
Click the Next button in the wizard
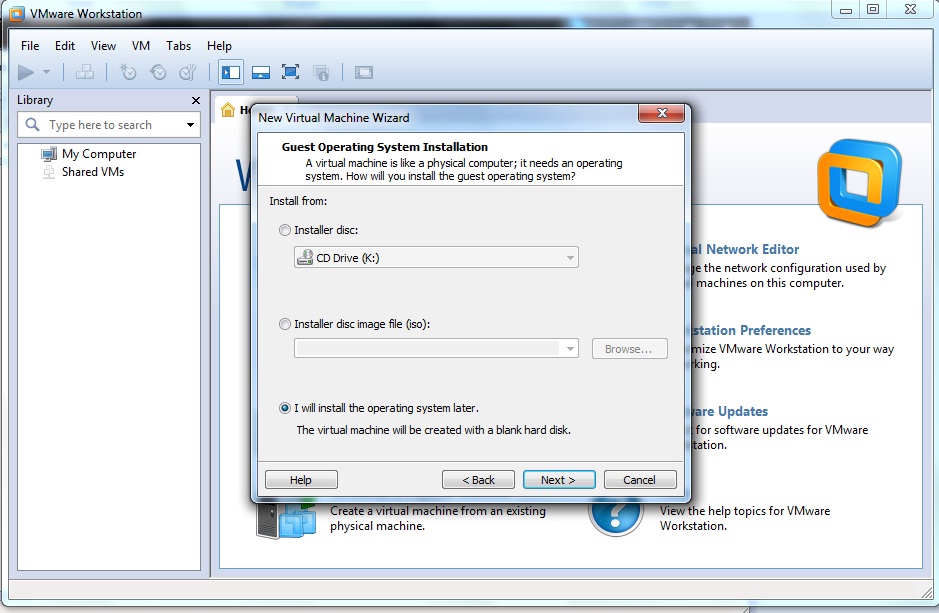pyautogui.click(x=558, y=479)
